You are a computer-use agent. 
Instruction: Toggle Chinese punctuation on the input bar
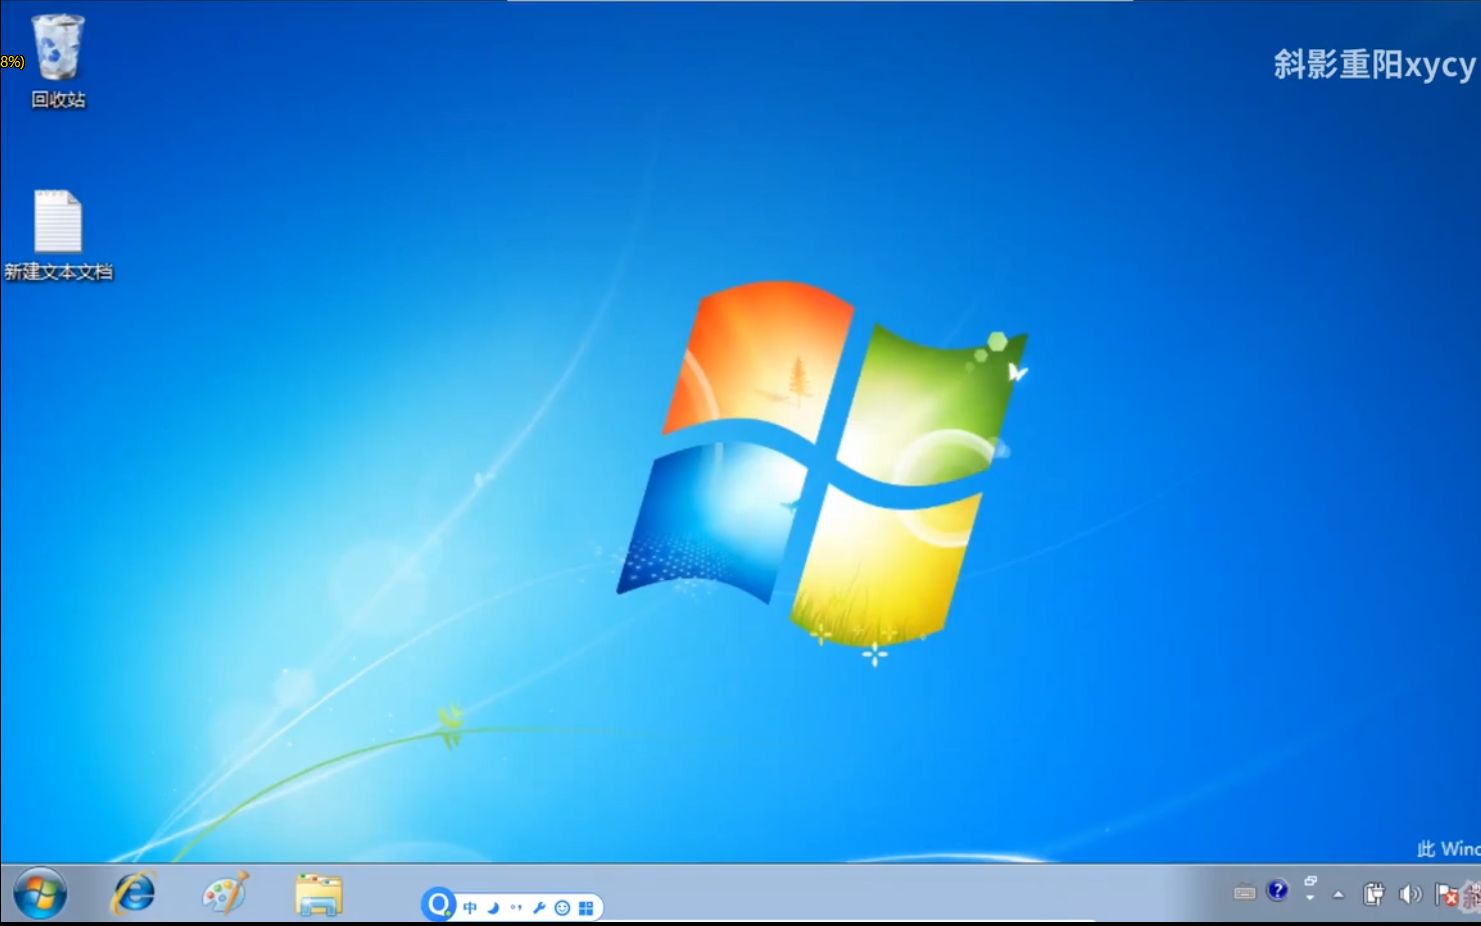pyautogui.click(x=517, y=906)
